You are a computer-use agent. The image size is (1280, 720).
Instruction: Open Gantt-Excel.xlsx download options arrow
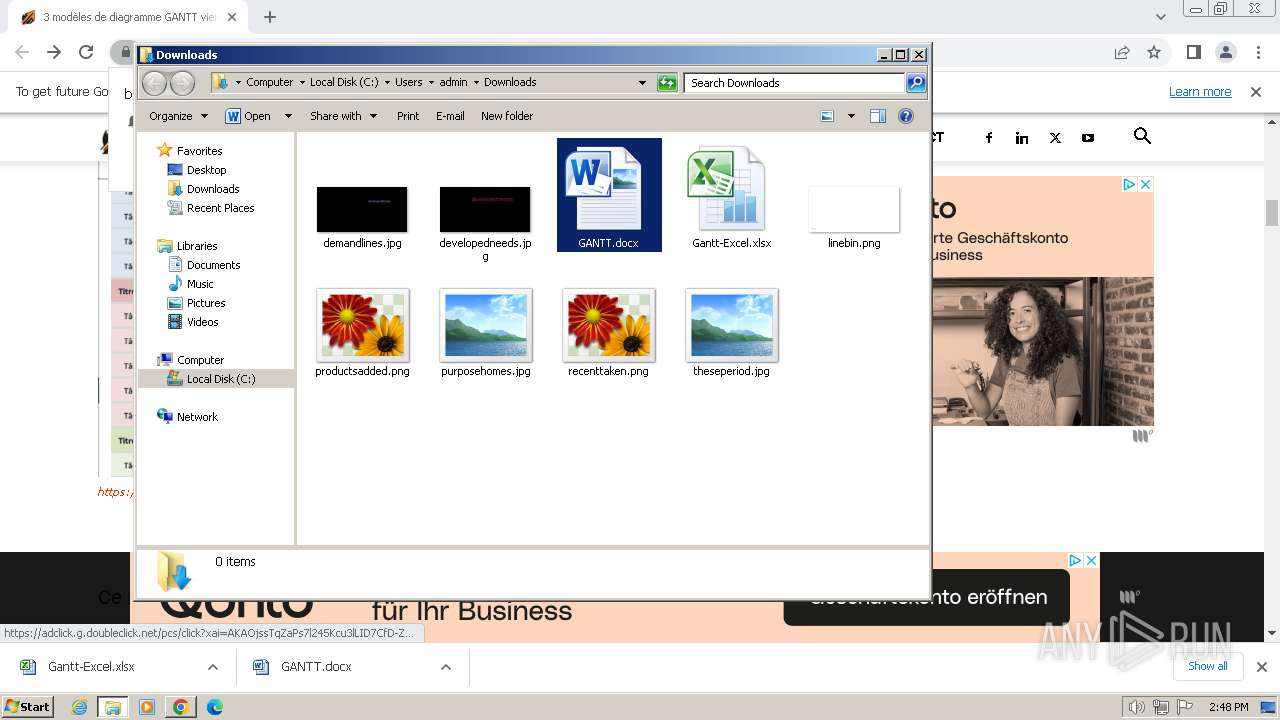(x=213, y=667)
